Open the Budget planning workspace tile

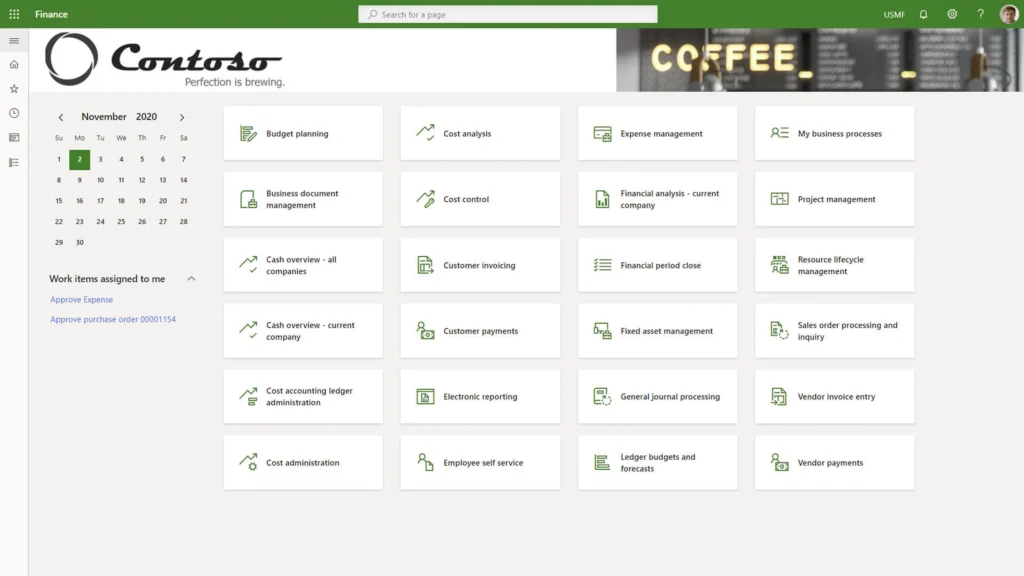pyautogui.click(x=303, y=133)
